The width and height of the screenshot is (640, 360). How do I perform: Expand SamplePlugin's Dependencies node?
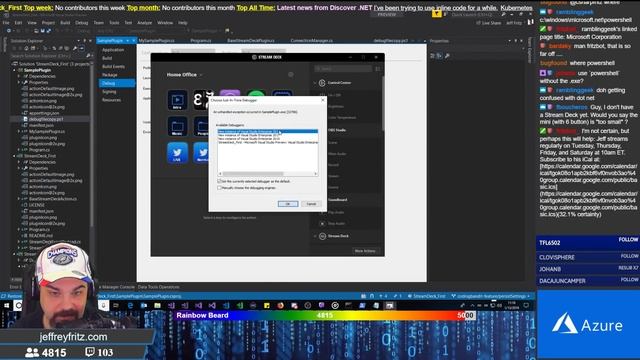[x=18, y=76]
